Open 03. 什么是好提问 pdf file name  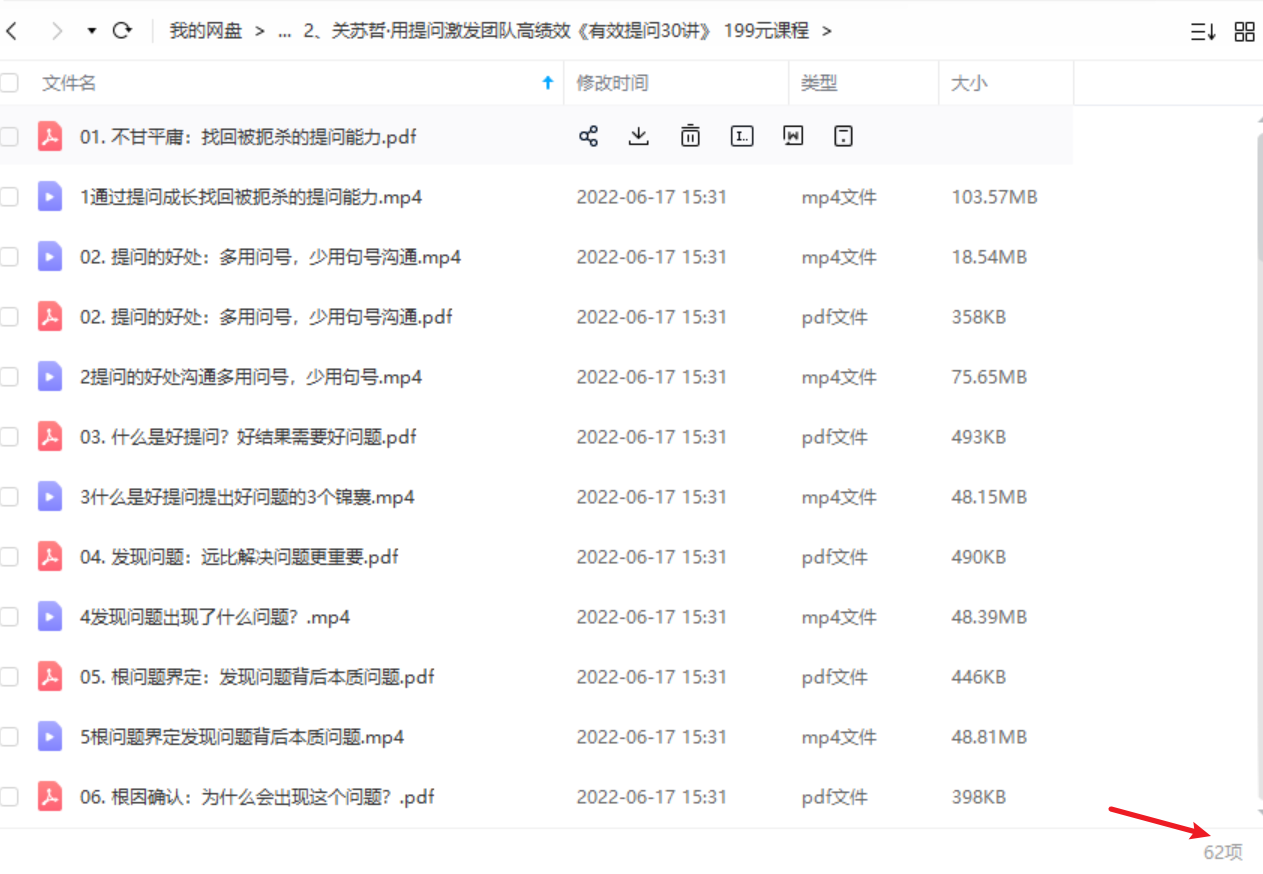pos(248,437)
